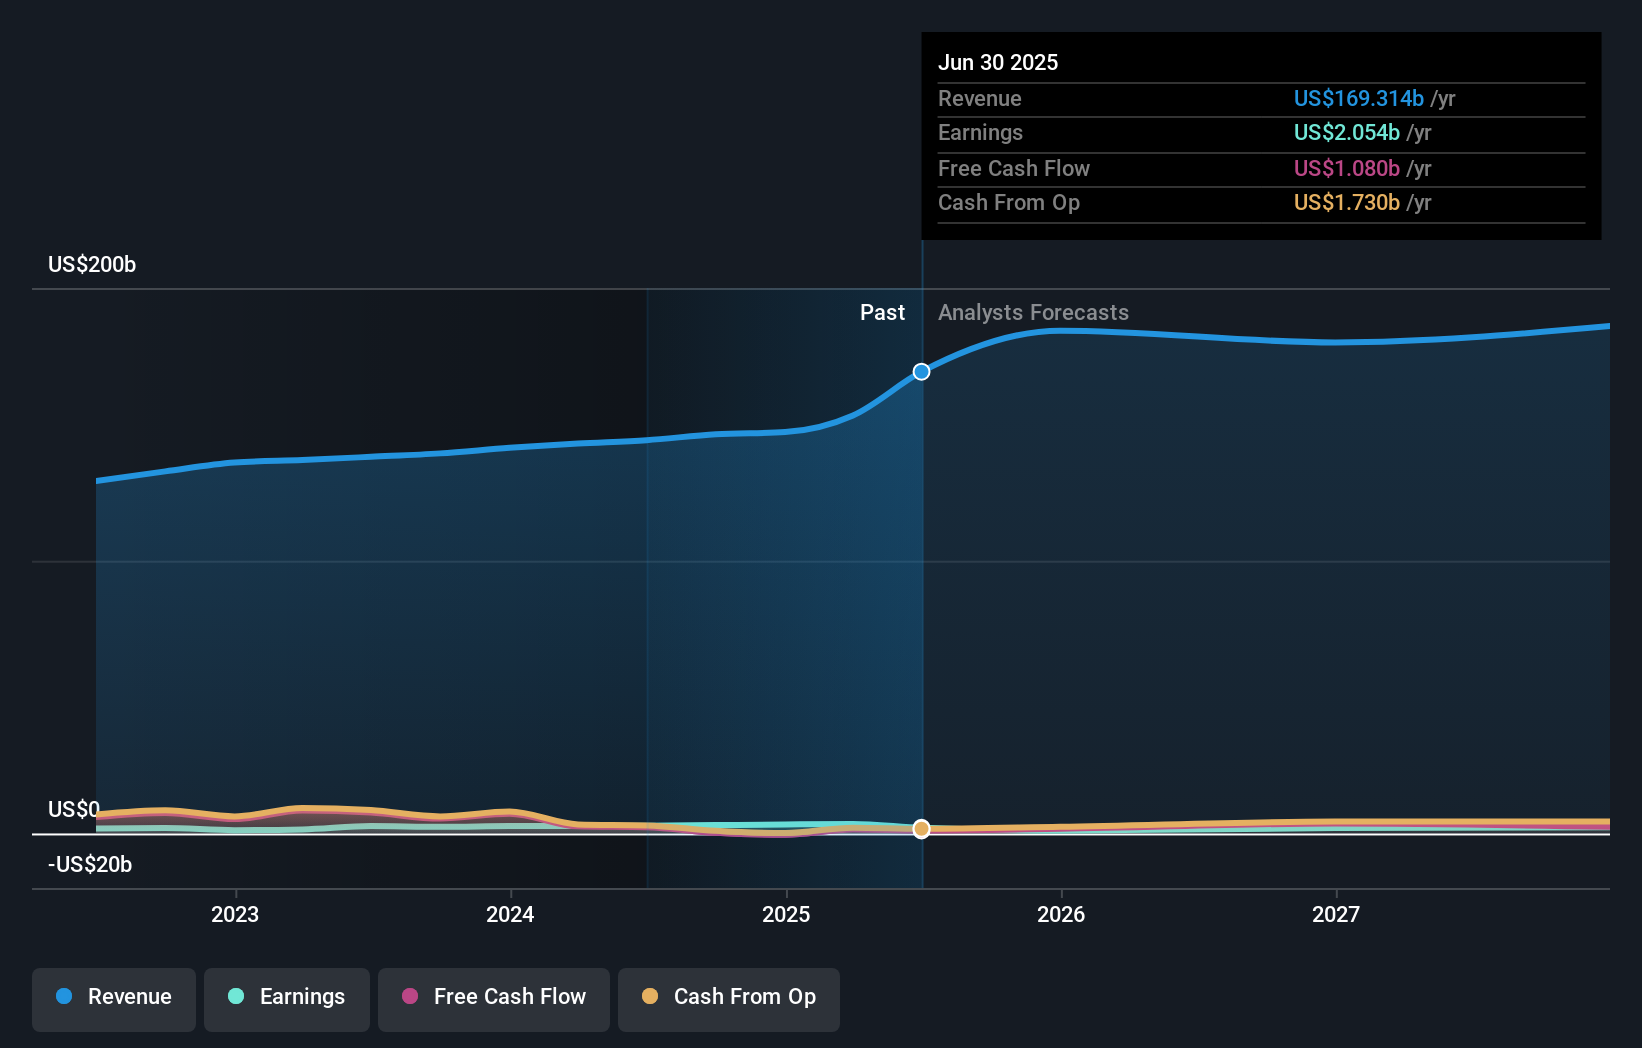The height and width of the screenshot is (1048, 1642).
Task: Click the 2026 x-axis label
Action: [1061, 914]
